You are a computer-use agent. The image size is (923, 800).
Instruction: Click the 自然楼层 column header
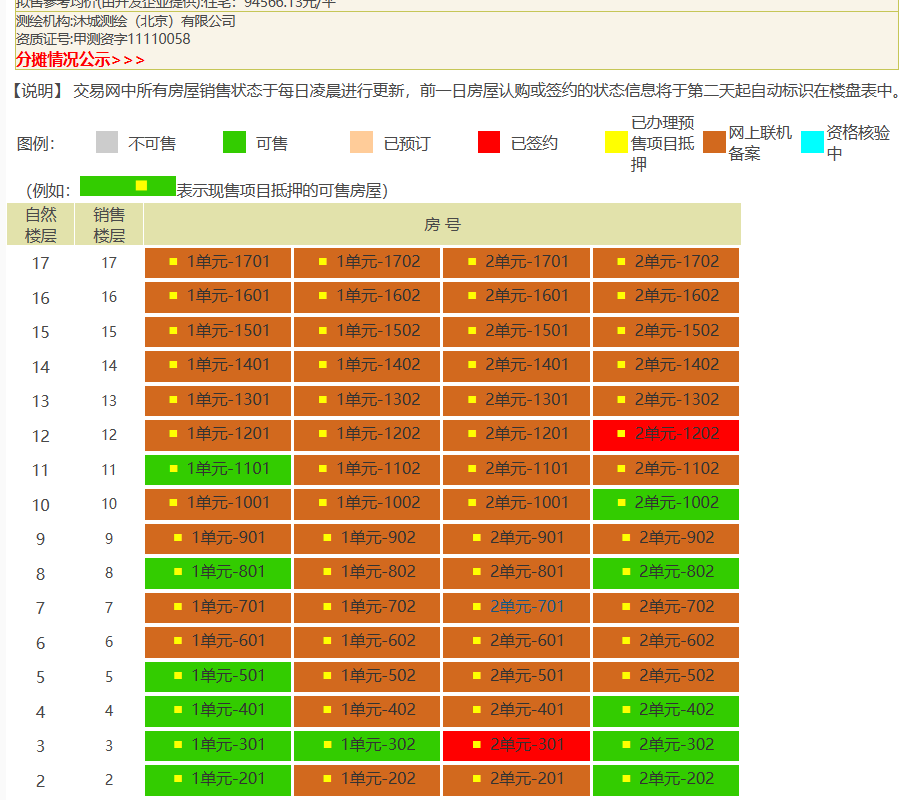pyautogui.click(x=41, y=224)
